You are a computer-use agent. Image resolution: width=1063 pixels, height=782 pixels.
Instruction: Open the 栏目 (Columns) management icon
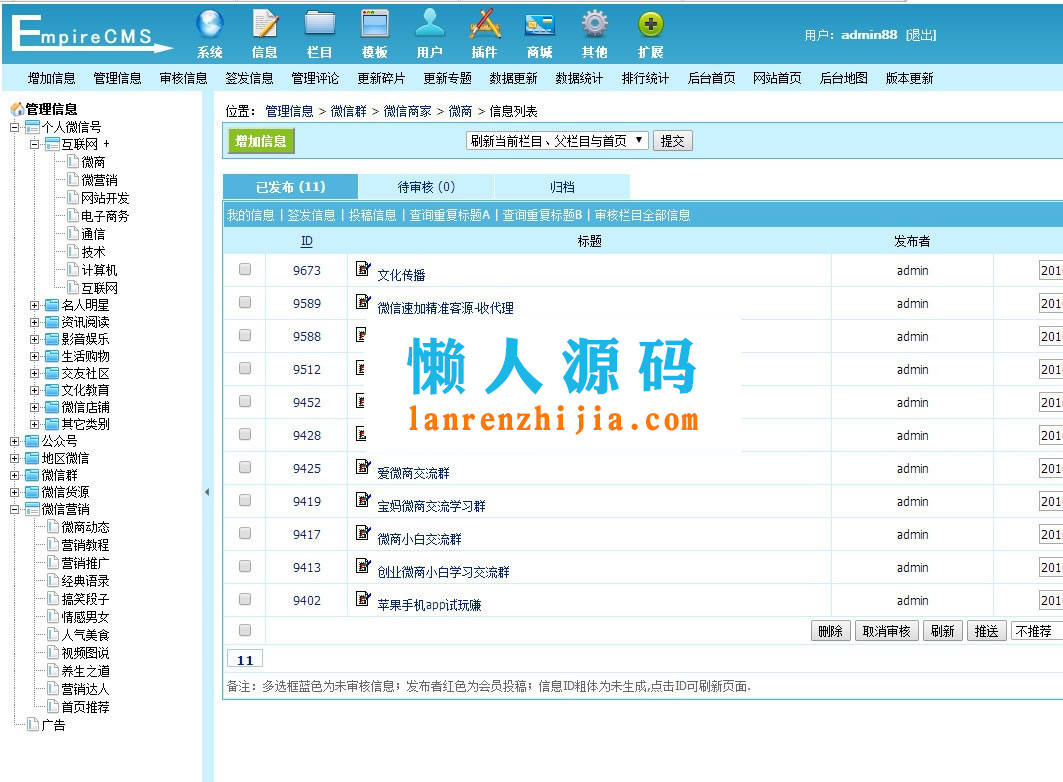pyautogui.click(x=319, y=30)
